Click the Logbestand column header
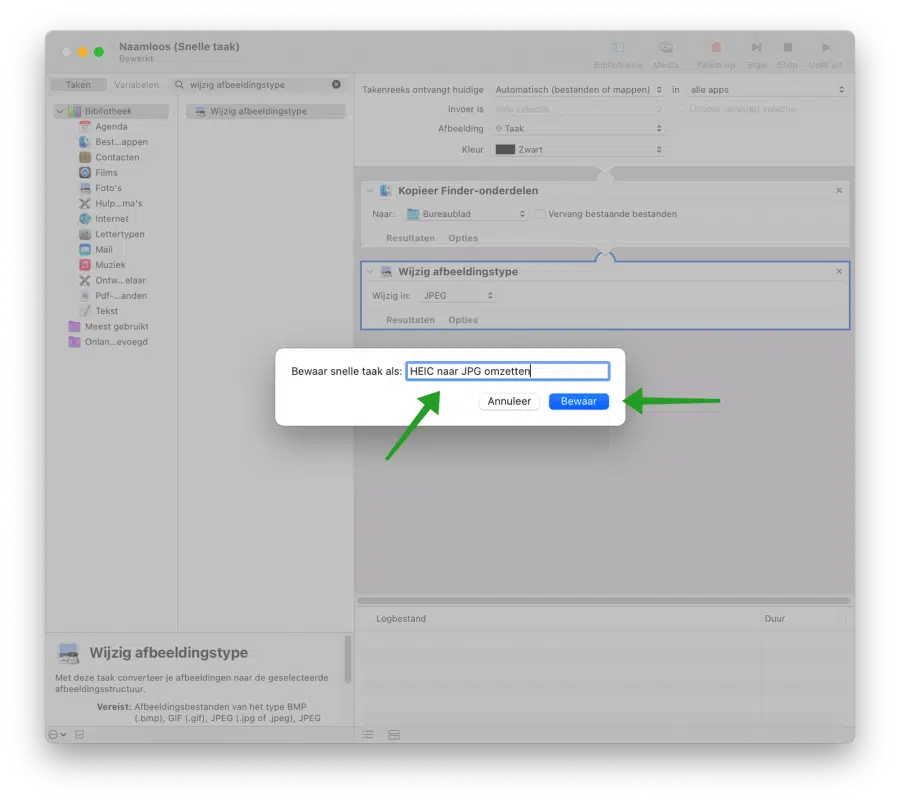This screenshot has width=900, height=803. [x=401, y=619]
